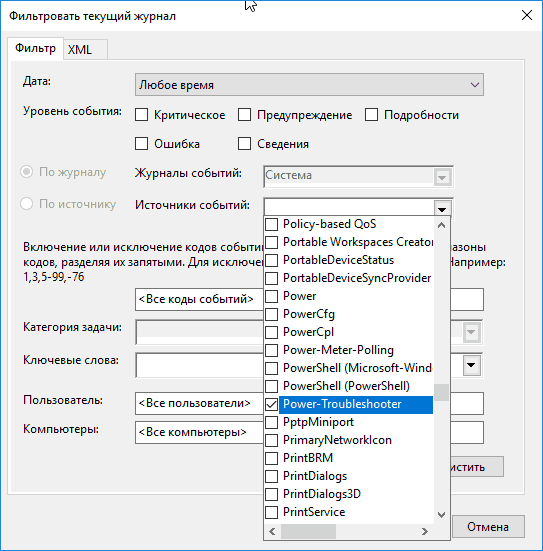
Task: Tick Power-Meter-Polling source
Action: tap(271, 350)
